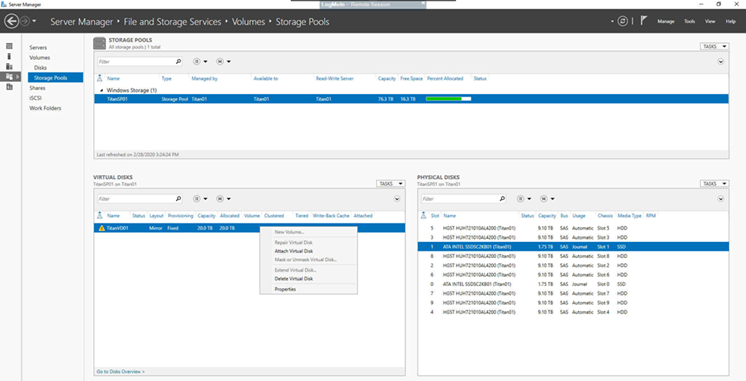This screenshot has height=381, width=746.
Task: Click the Physical Disks filter field
Action: [460, 198]
